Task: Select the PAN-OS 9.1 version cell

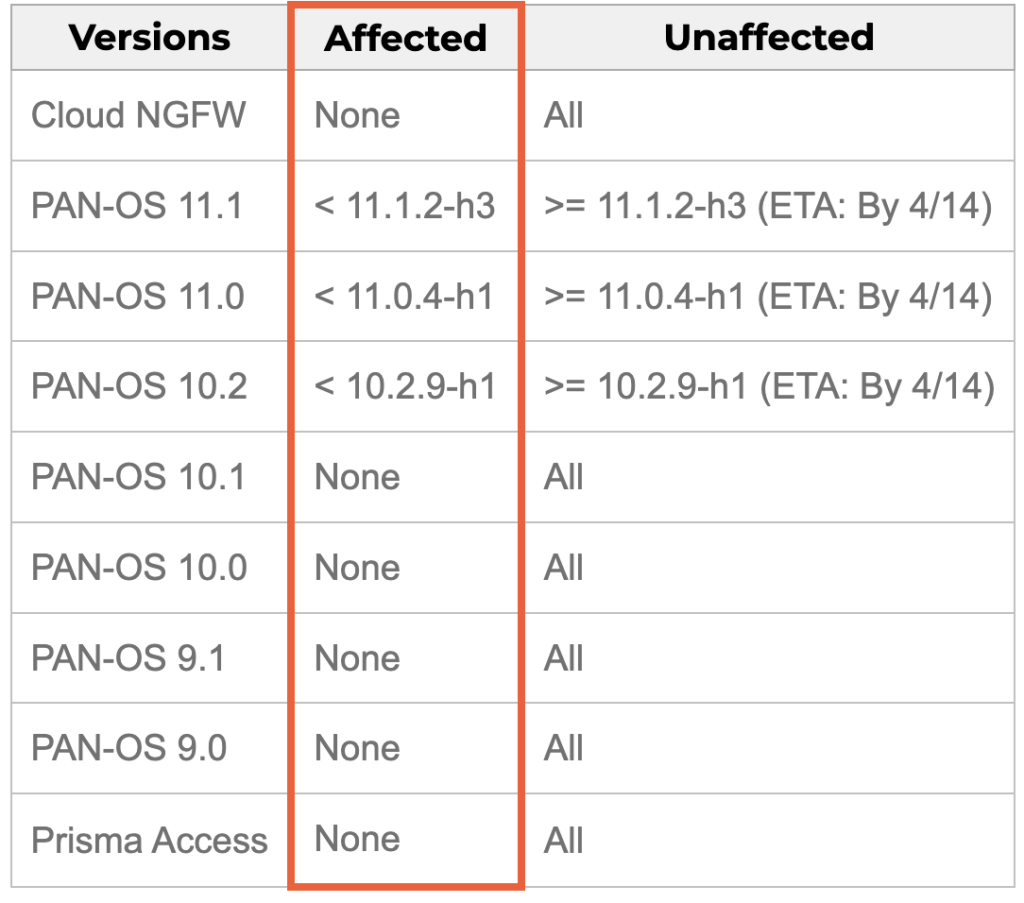Action: tap(128, 658)
